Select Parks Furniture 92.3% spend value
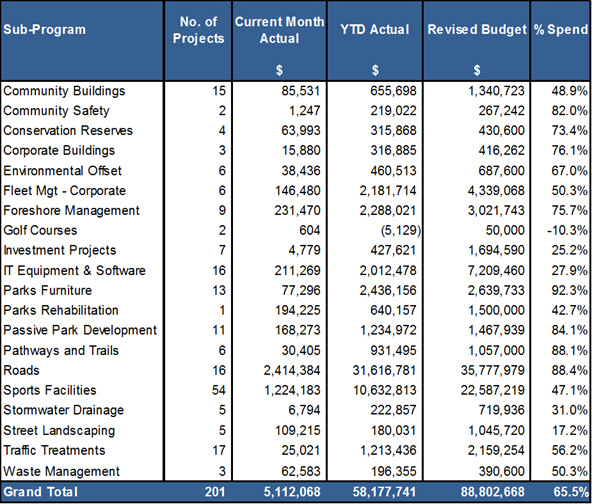 (569, 290)
